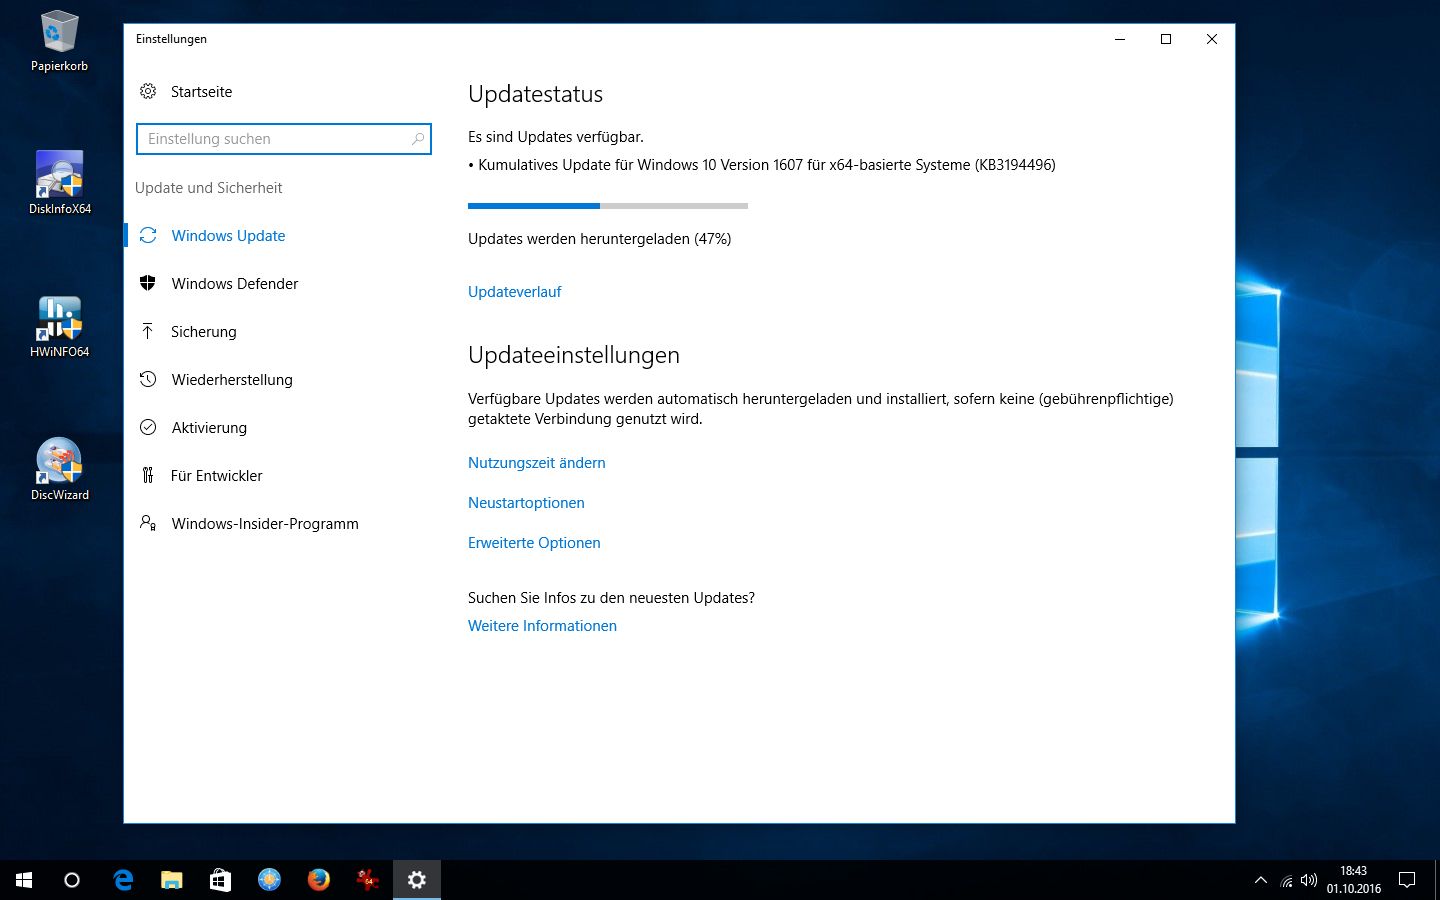This screenshot has height=900, width=1440.
Task: Click the search magnifier icon in settings
Action: (418, 139)
